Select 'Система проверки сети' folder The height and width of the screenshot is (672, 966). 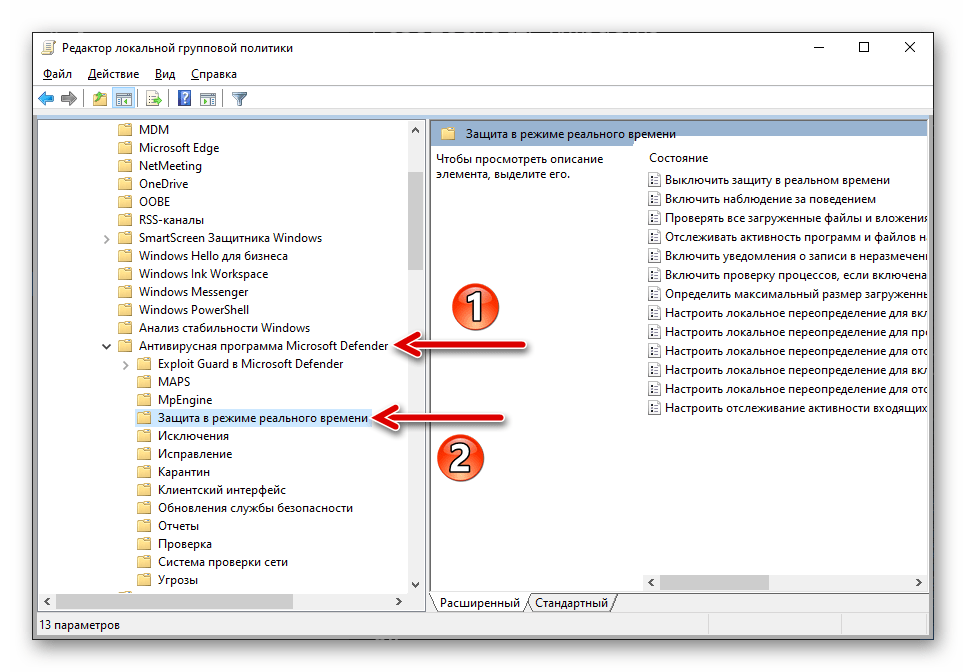[223, 562]
